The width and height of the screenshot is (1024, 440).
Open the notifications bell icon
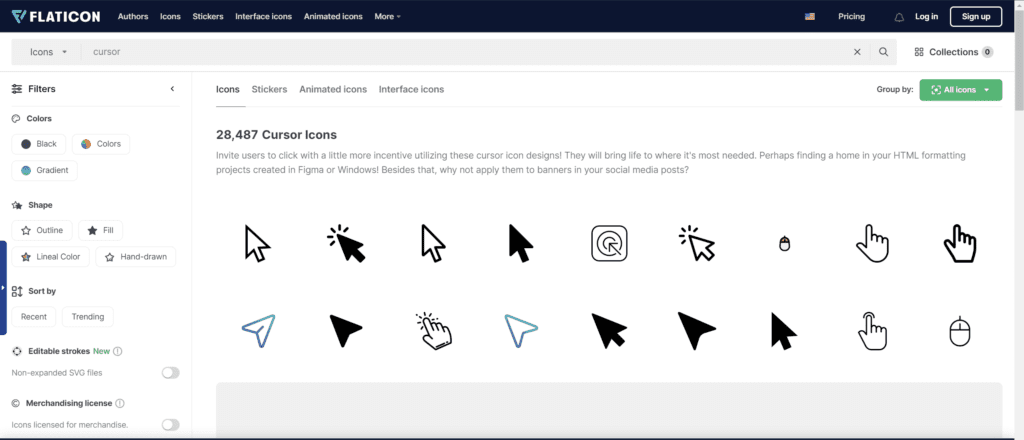(x=899, y=17)
